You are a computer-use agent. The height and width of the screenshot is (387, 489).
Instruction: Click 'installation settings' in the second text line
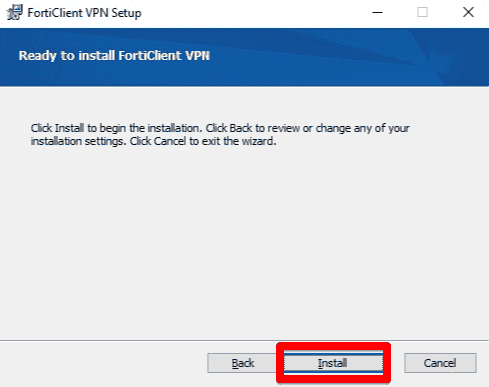(78, 141)
